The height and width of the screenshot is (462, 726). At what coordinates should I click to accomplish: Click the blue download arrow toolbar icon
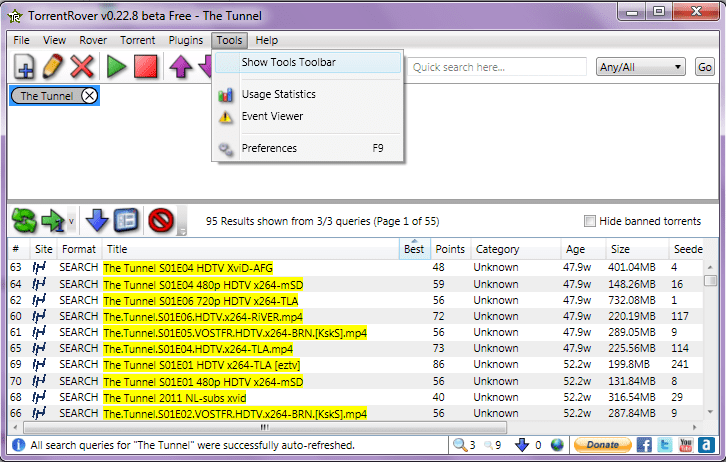(x=97, y=220)
